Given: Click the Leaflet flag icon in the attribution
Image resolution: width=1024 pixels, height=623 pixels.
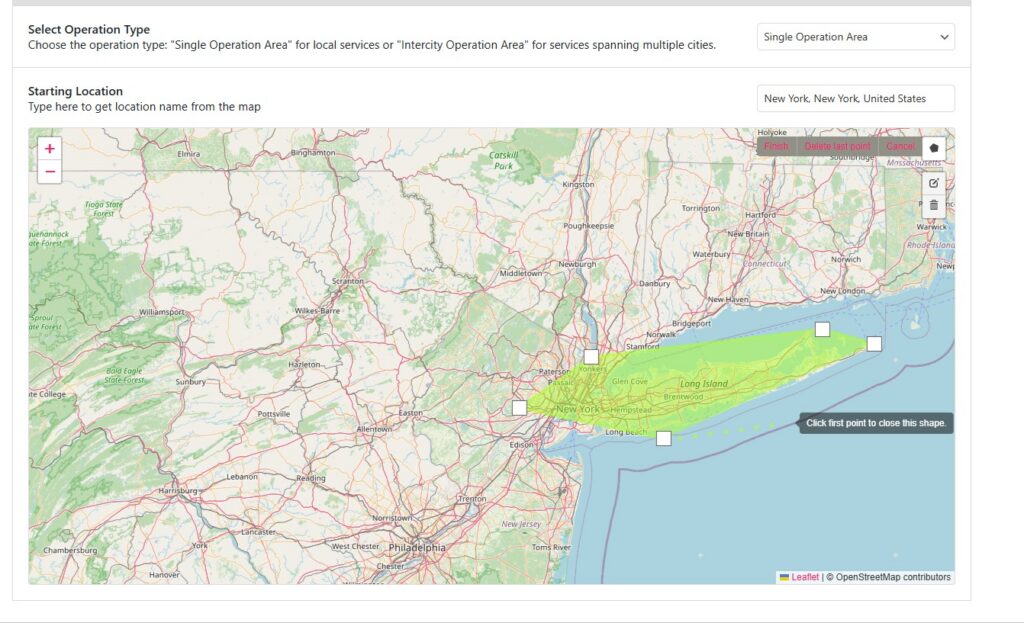Looking at the screenshot, I should pyautogui.click(x=785, y=576).
